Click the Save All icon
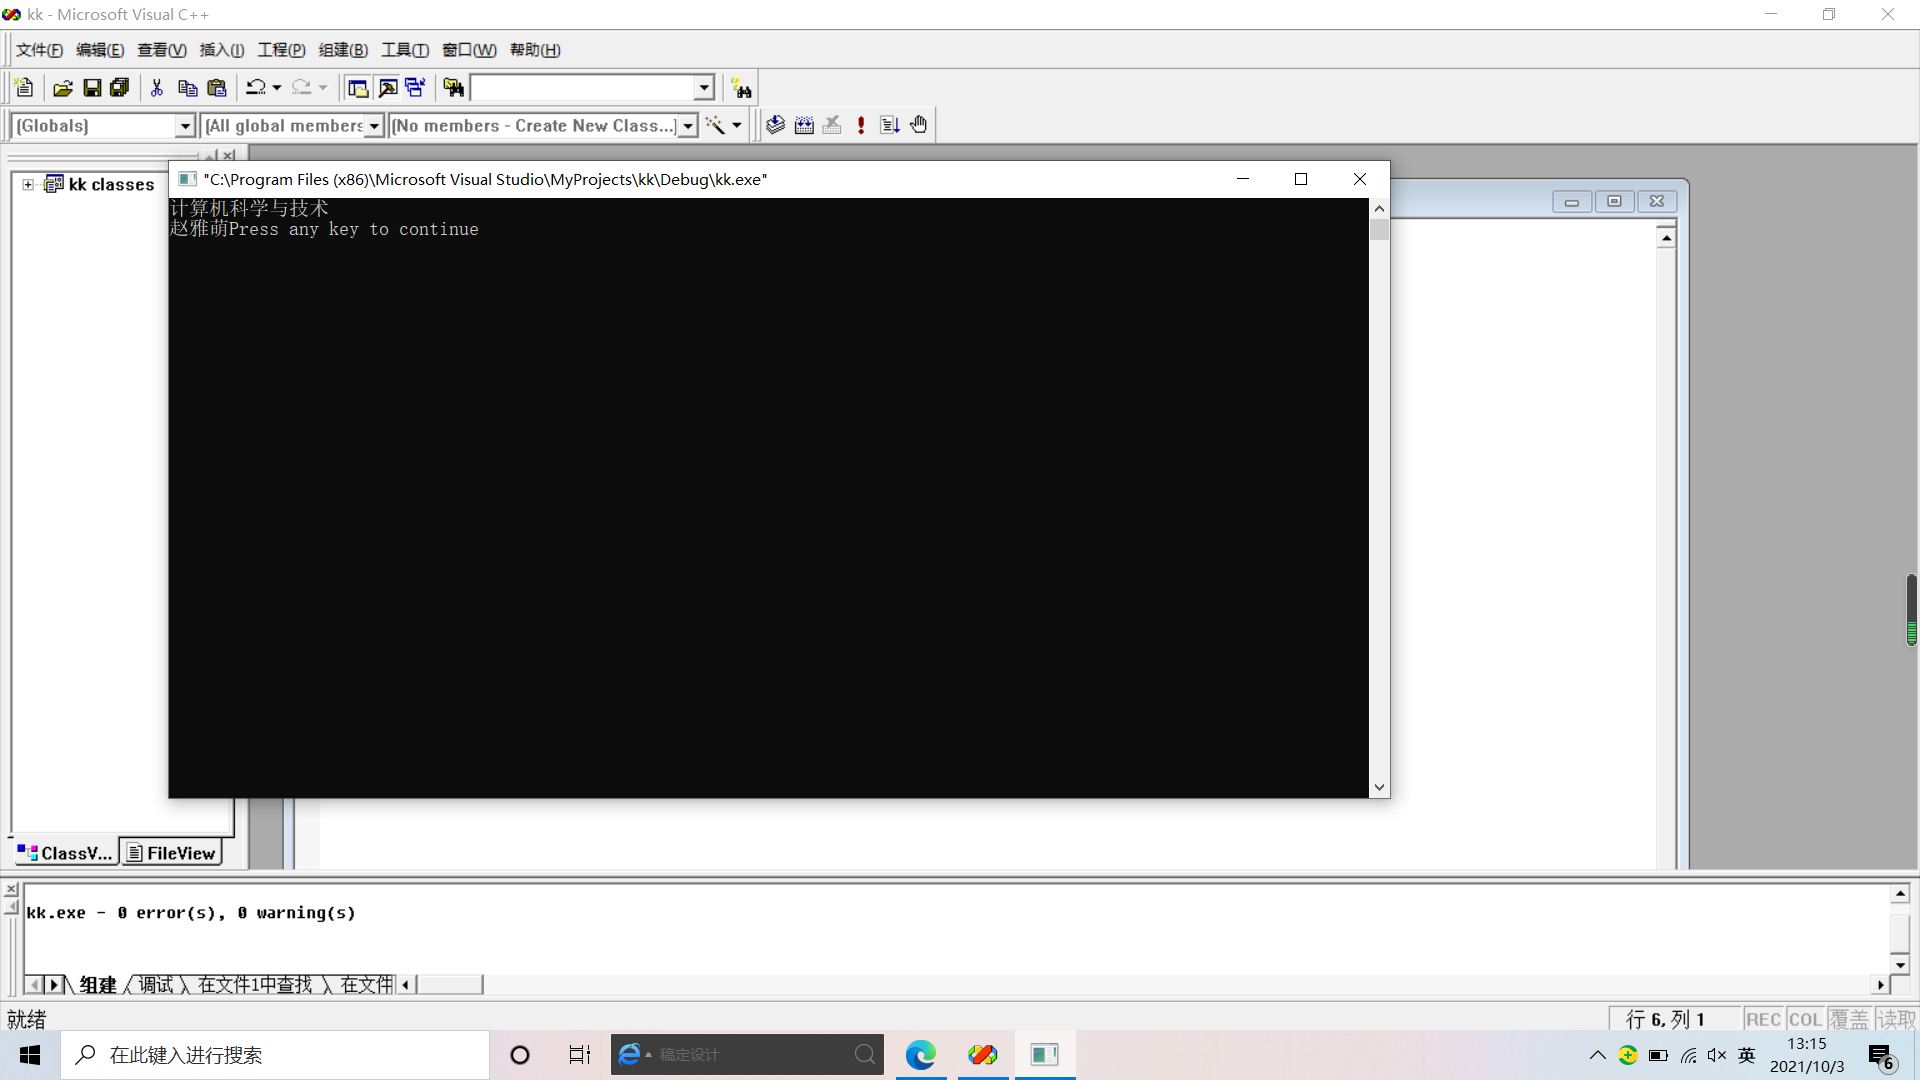The width and height of the screenshot is (1920, 1080). click(x=120, y=88)
